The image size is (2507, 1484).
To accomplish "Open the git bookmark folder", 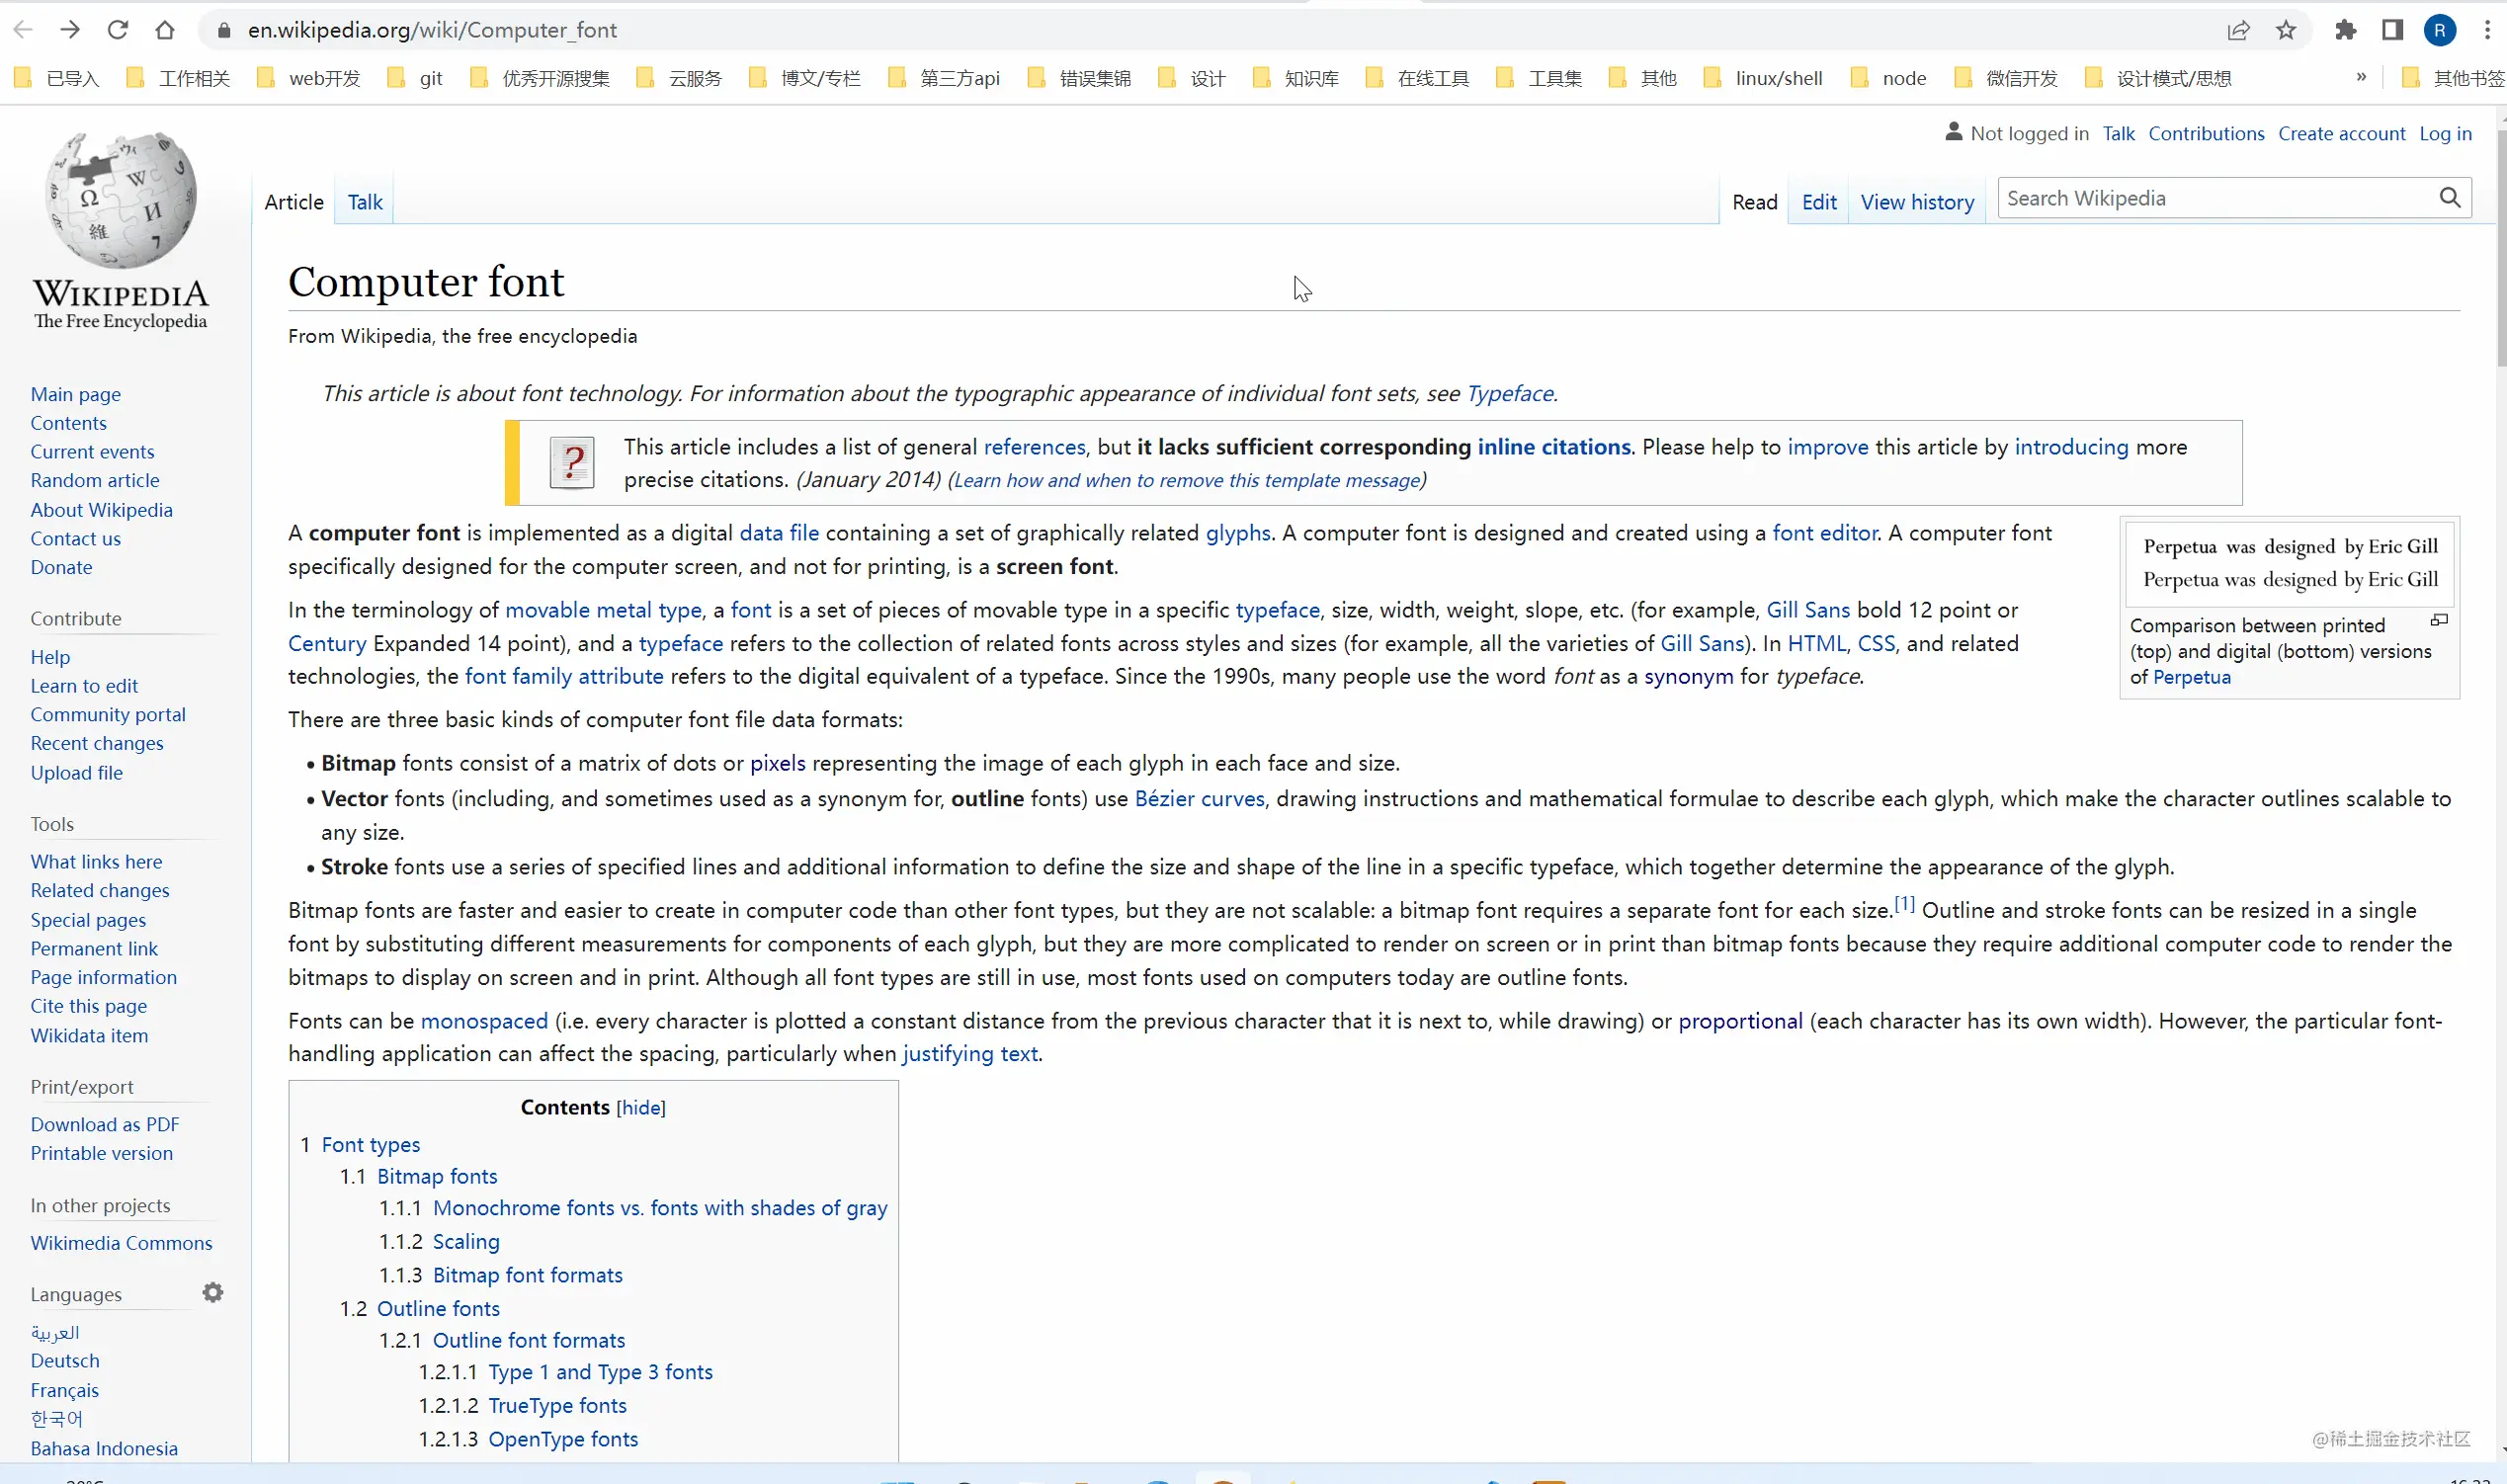I will click(x=415, y=78).
